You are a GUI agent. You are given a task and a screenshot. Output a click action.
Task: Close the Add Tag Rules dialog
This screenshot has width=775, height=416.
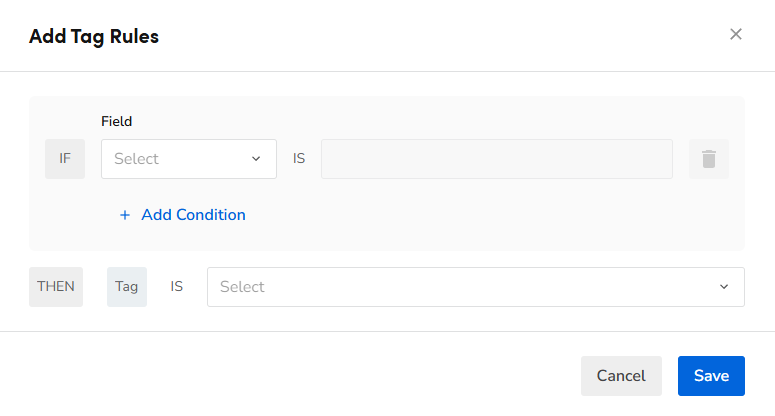point(736,34)
